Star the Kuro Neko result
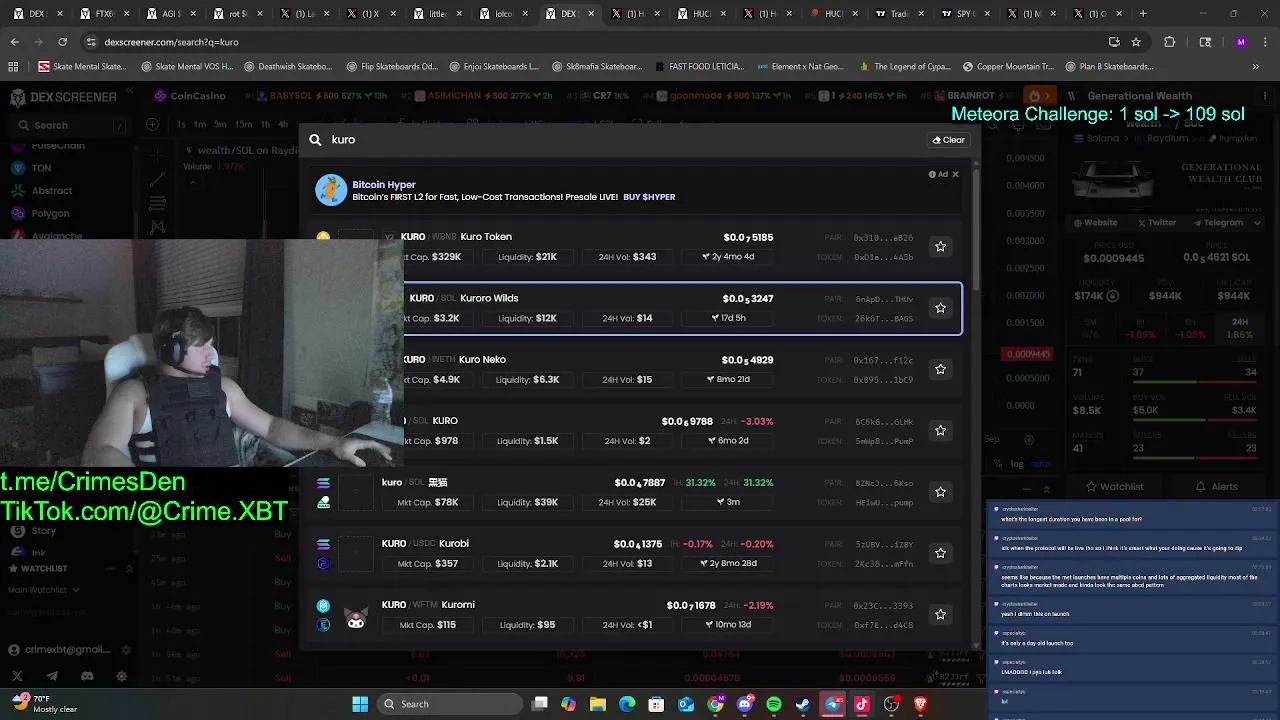Viewport: 1280px width, 720px height. (x=940, y=369)
